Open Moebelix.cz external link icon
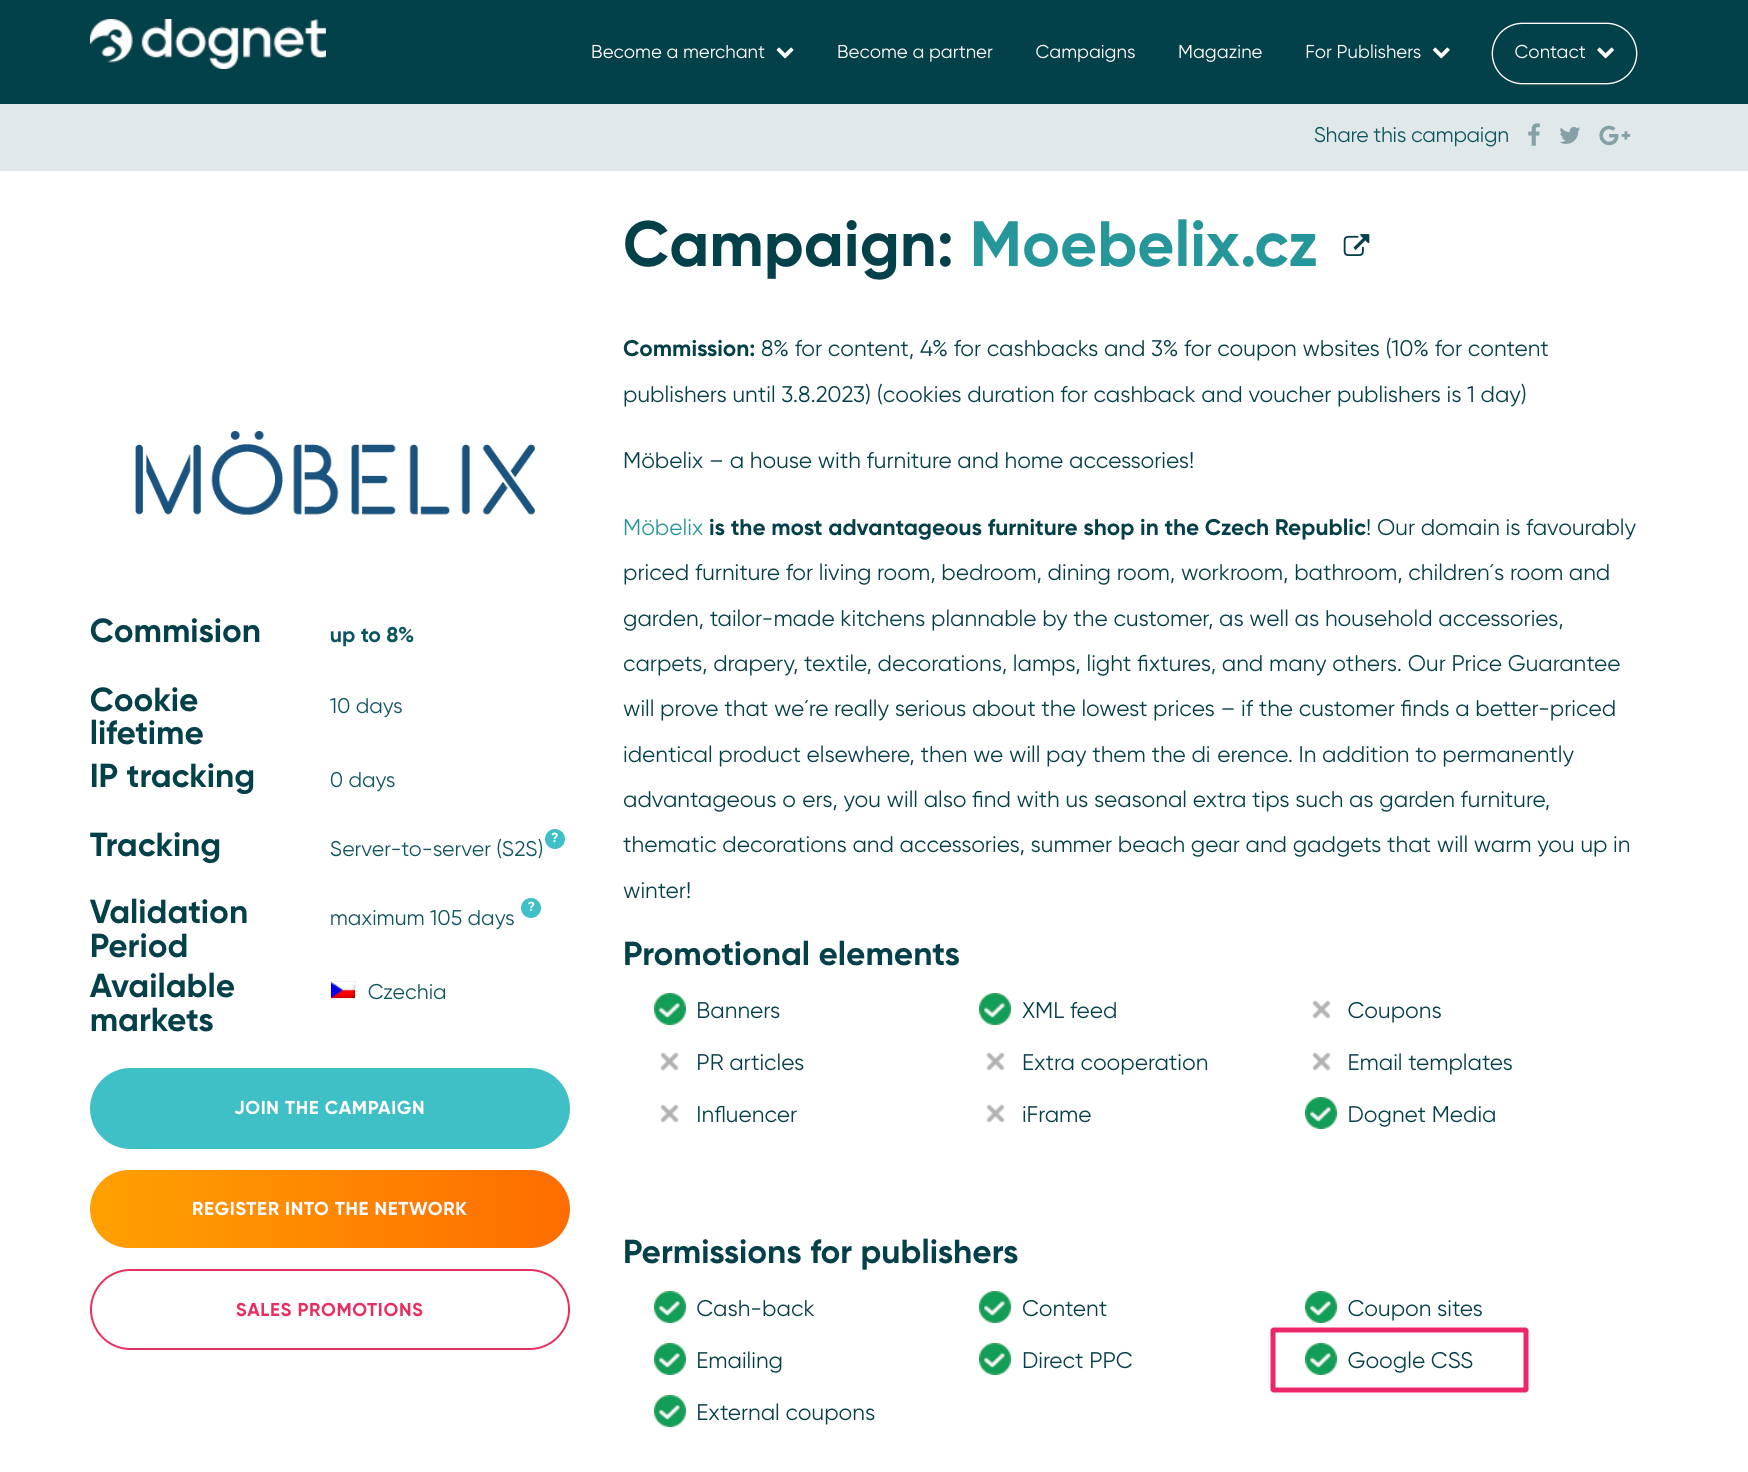This screenshot has height=1472, width=1748. pos(1356,246)
